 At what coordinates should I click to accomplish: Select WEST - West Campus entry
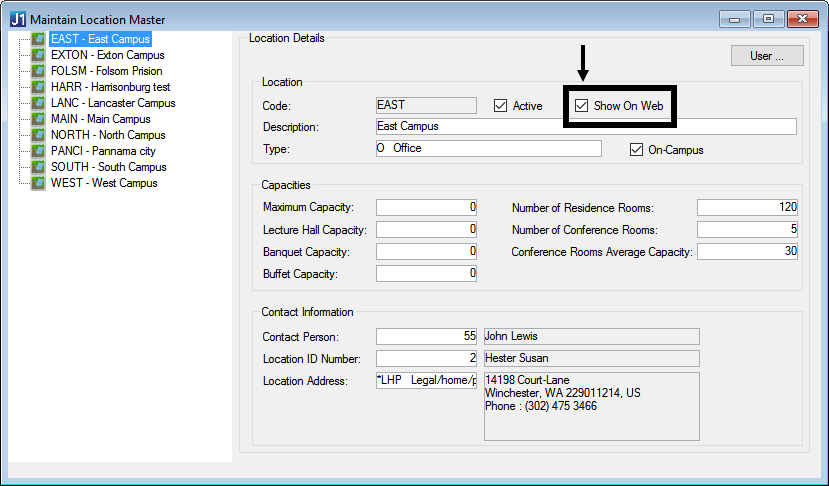pyautogui.click(x=104, y=183)
